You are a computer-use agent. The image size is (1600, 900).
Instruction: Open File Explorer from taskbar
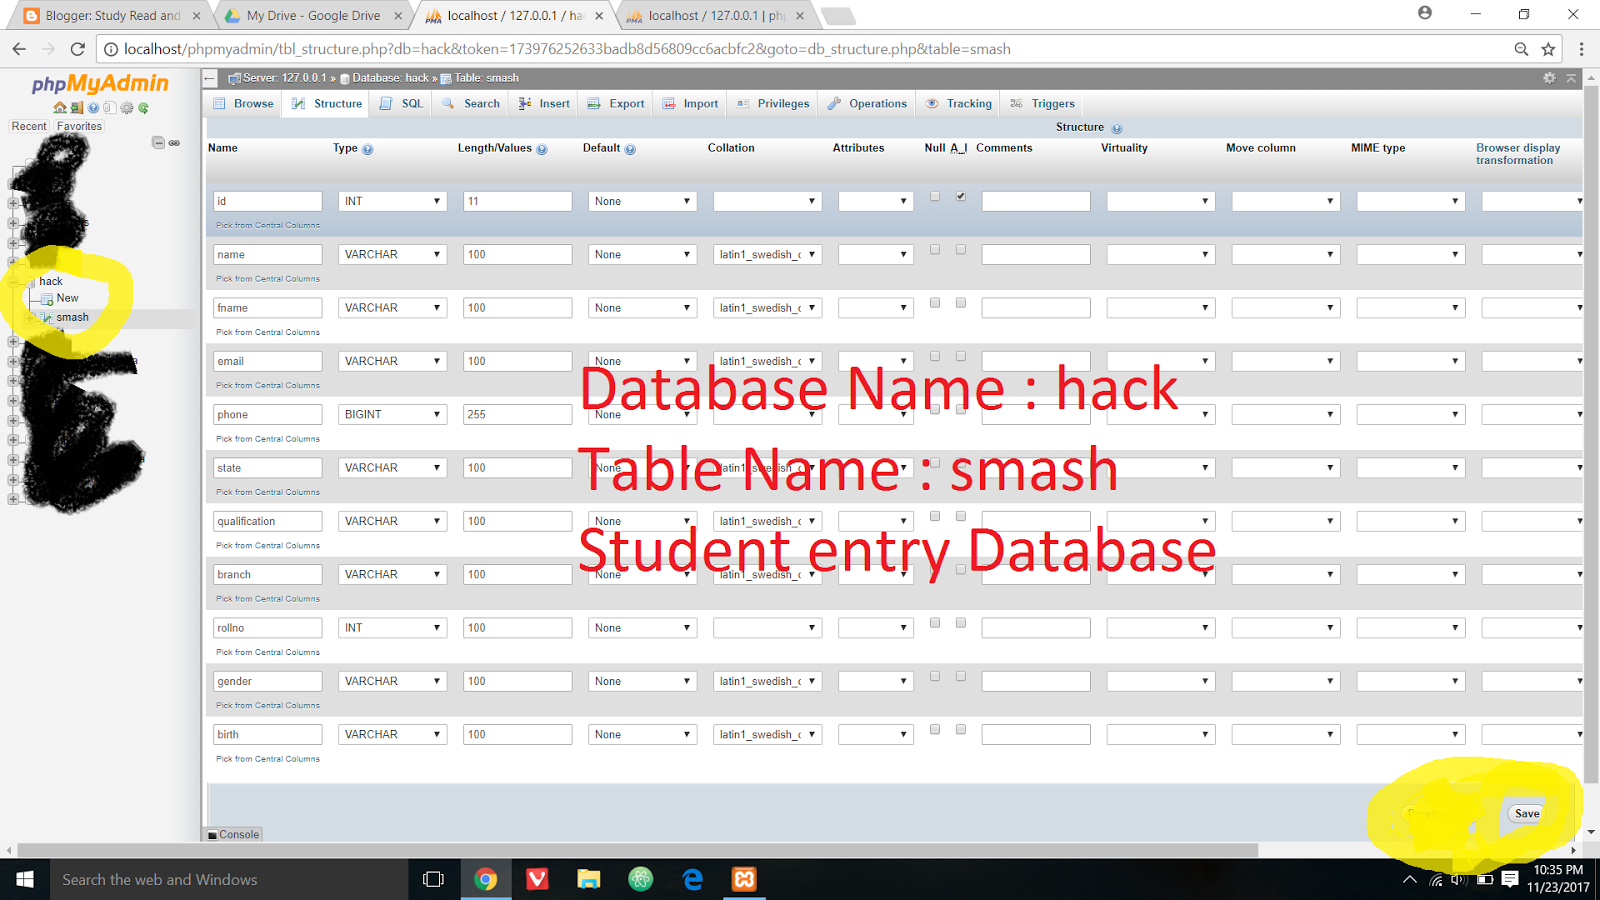[x=589, y=879]
